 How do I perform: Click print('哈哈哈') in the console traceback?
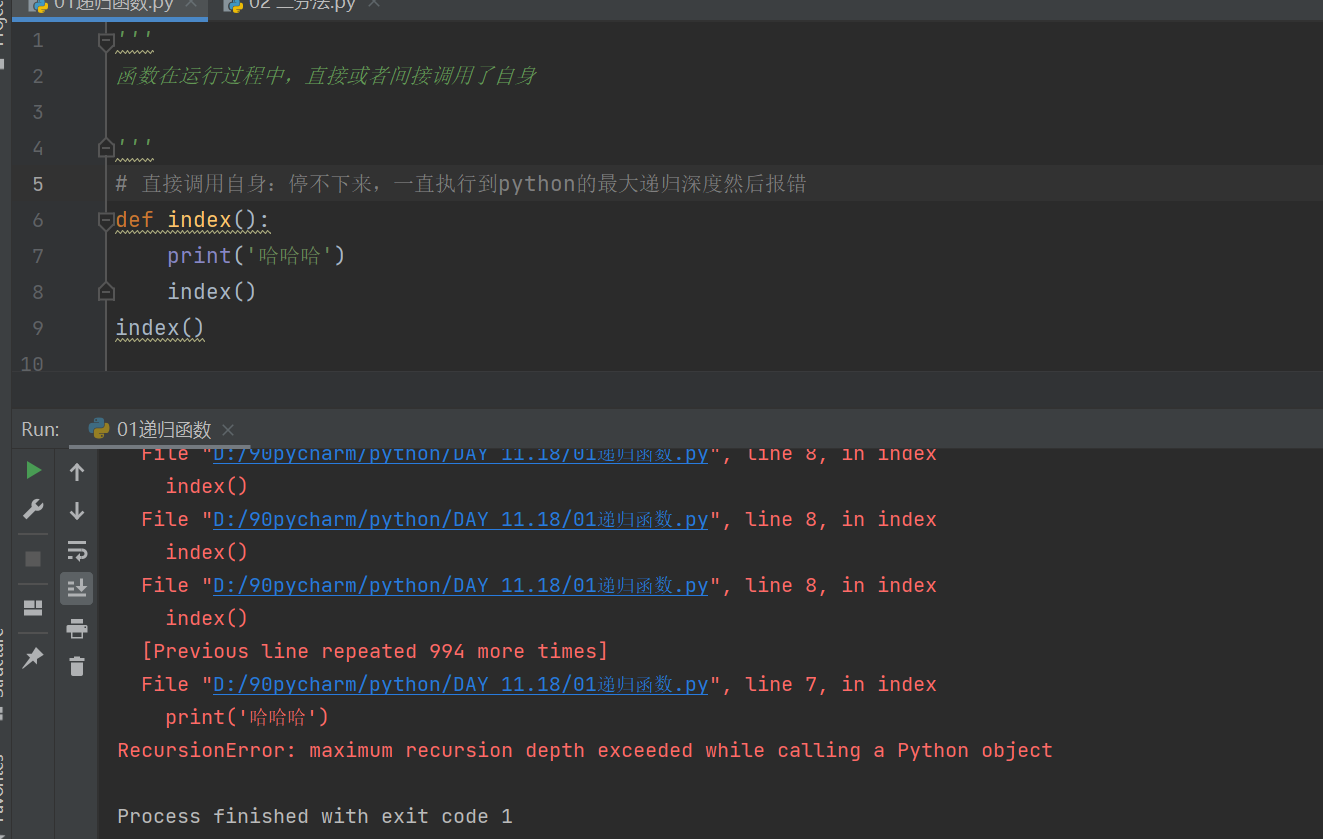point(247,717)
